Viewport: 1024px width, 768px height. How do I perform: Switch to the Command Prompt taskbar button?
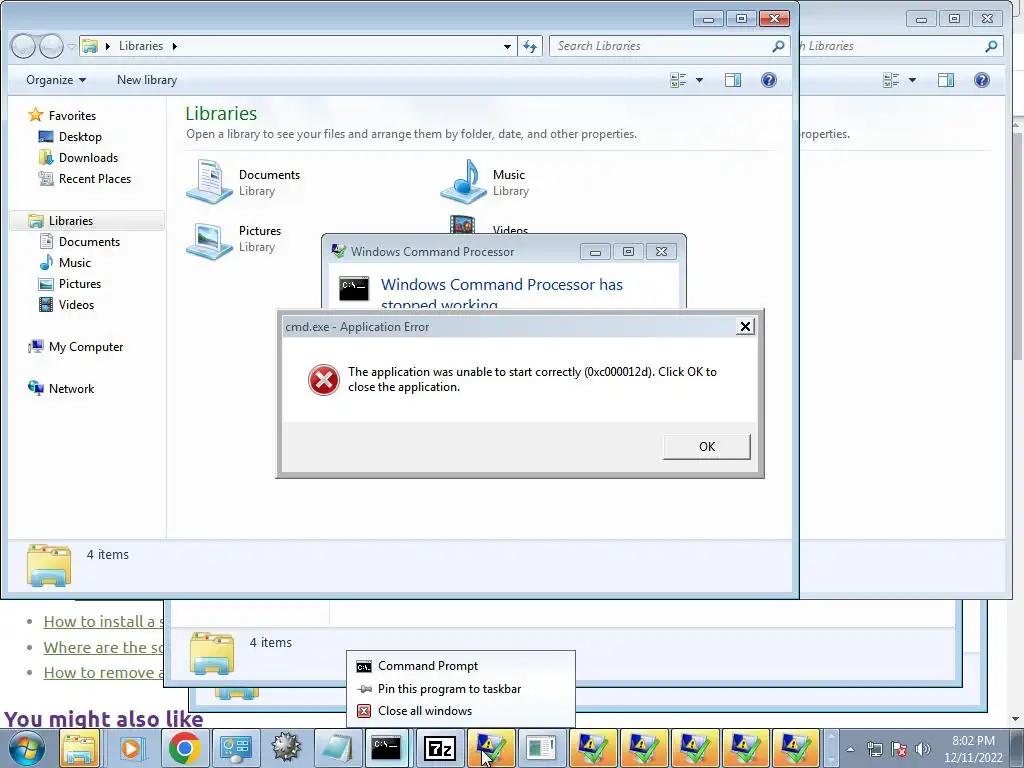click(385, 748)
